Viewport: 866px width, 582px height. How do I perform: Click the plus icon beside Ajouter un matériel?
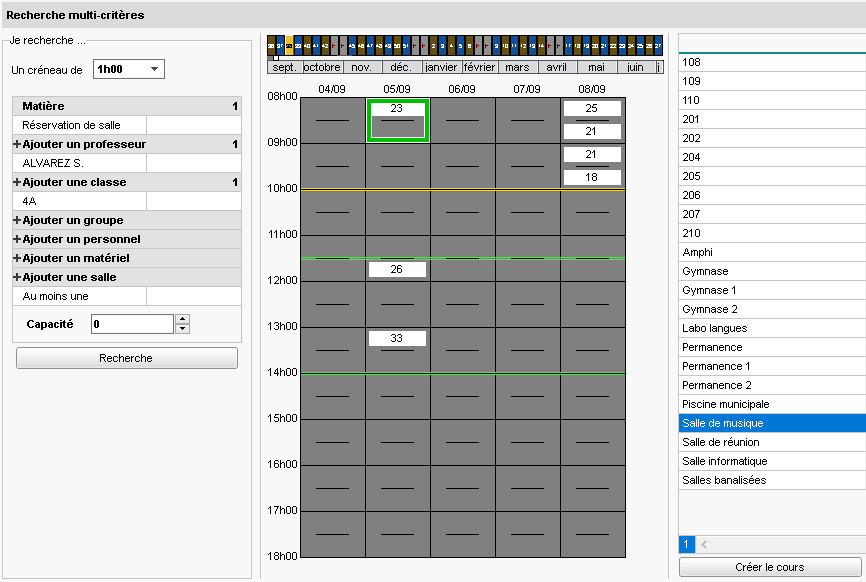[x=17, y=258]
